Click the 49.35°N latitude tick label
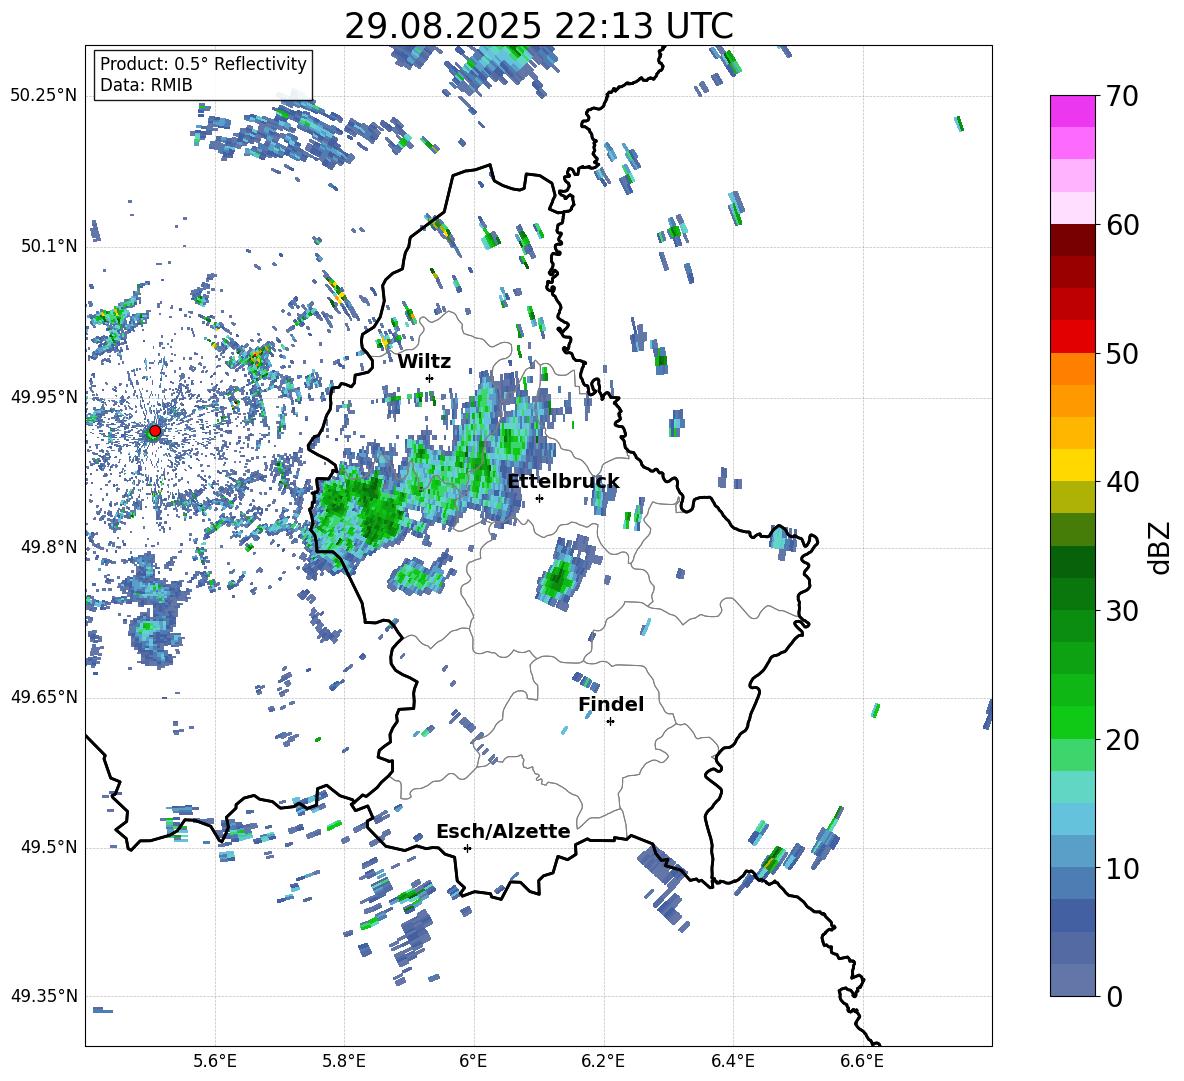 click(x=44, y=996)
